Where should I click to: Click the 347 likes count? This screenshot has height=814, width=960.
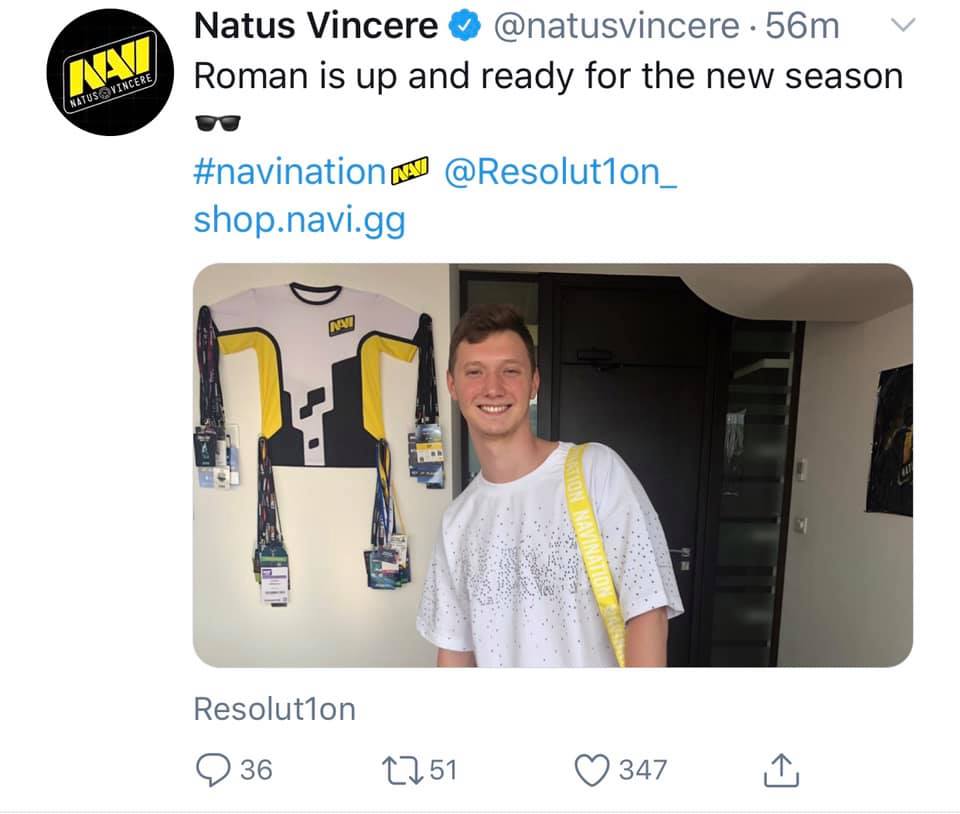click(x=643, y=769)
